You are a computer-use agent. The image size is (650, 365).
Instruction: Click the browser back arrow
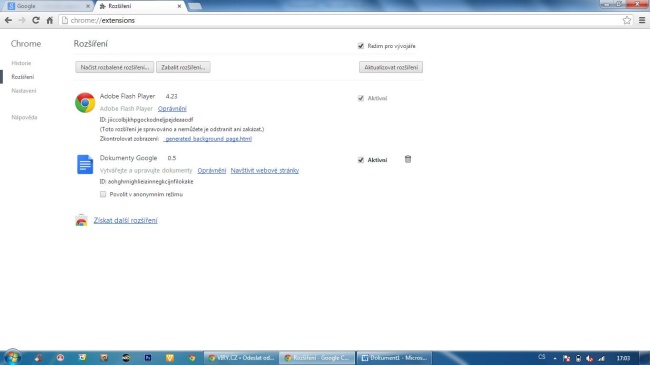pyautogui.click(x=8, y=20)
